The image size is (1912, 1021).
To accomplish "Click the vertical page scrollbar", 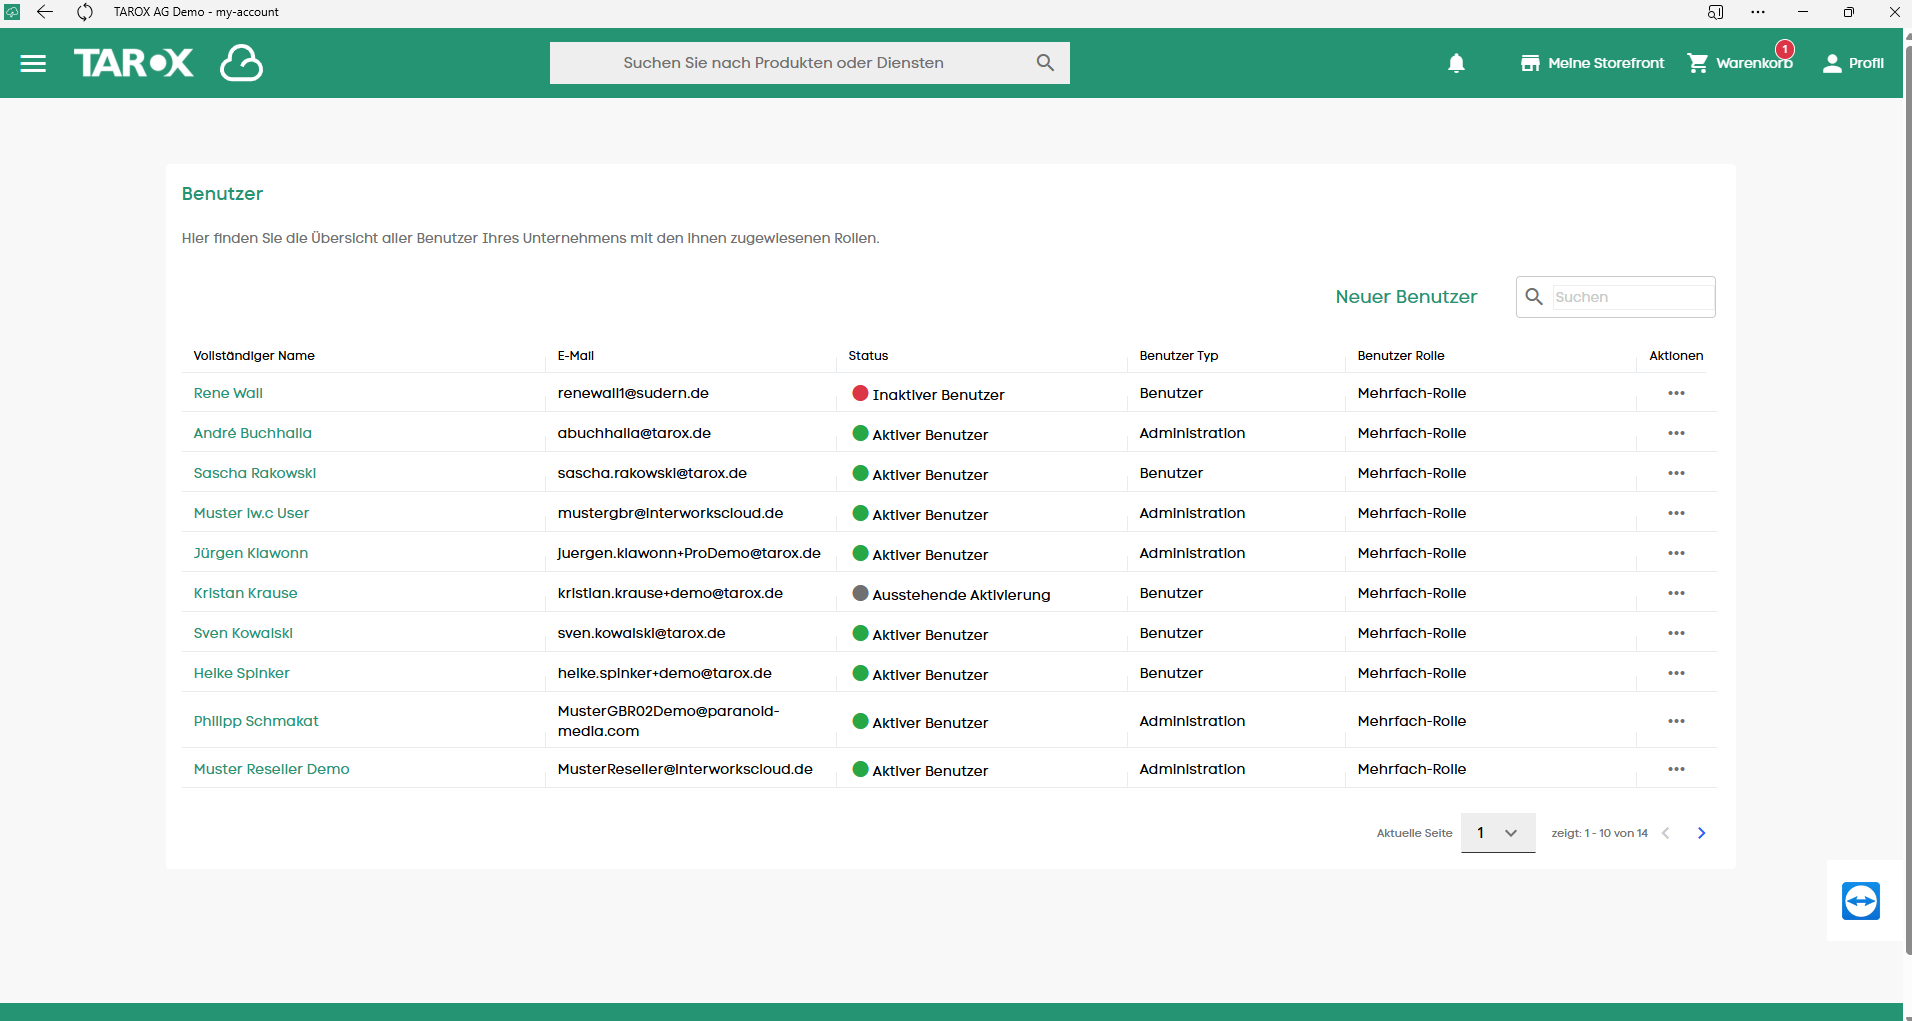I will 1908,500.
